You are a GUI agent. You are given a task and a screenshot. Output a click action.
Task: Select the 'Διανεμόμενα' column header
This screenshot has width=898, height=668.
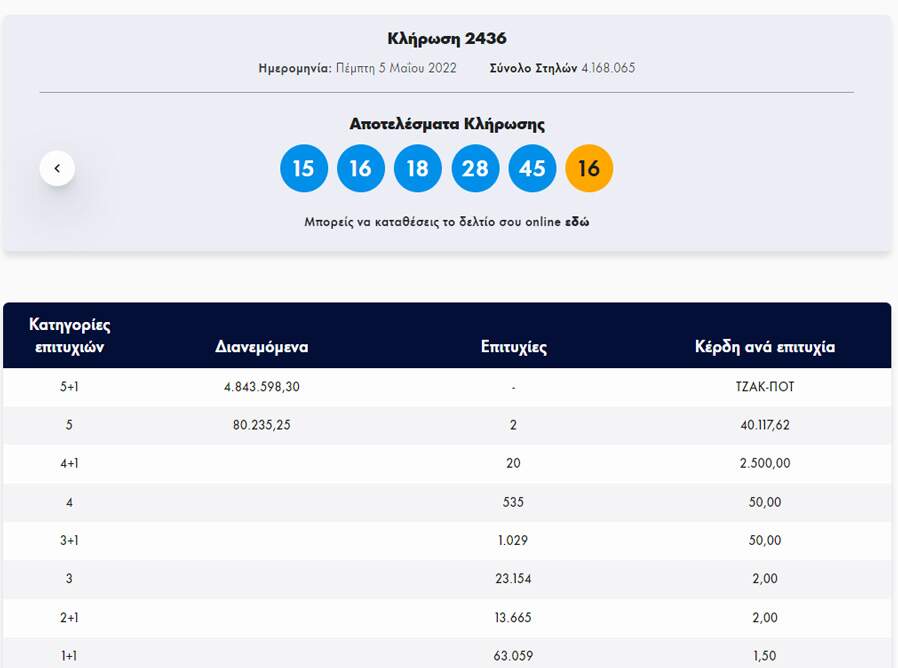261,347
